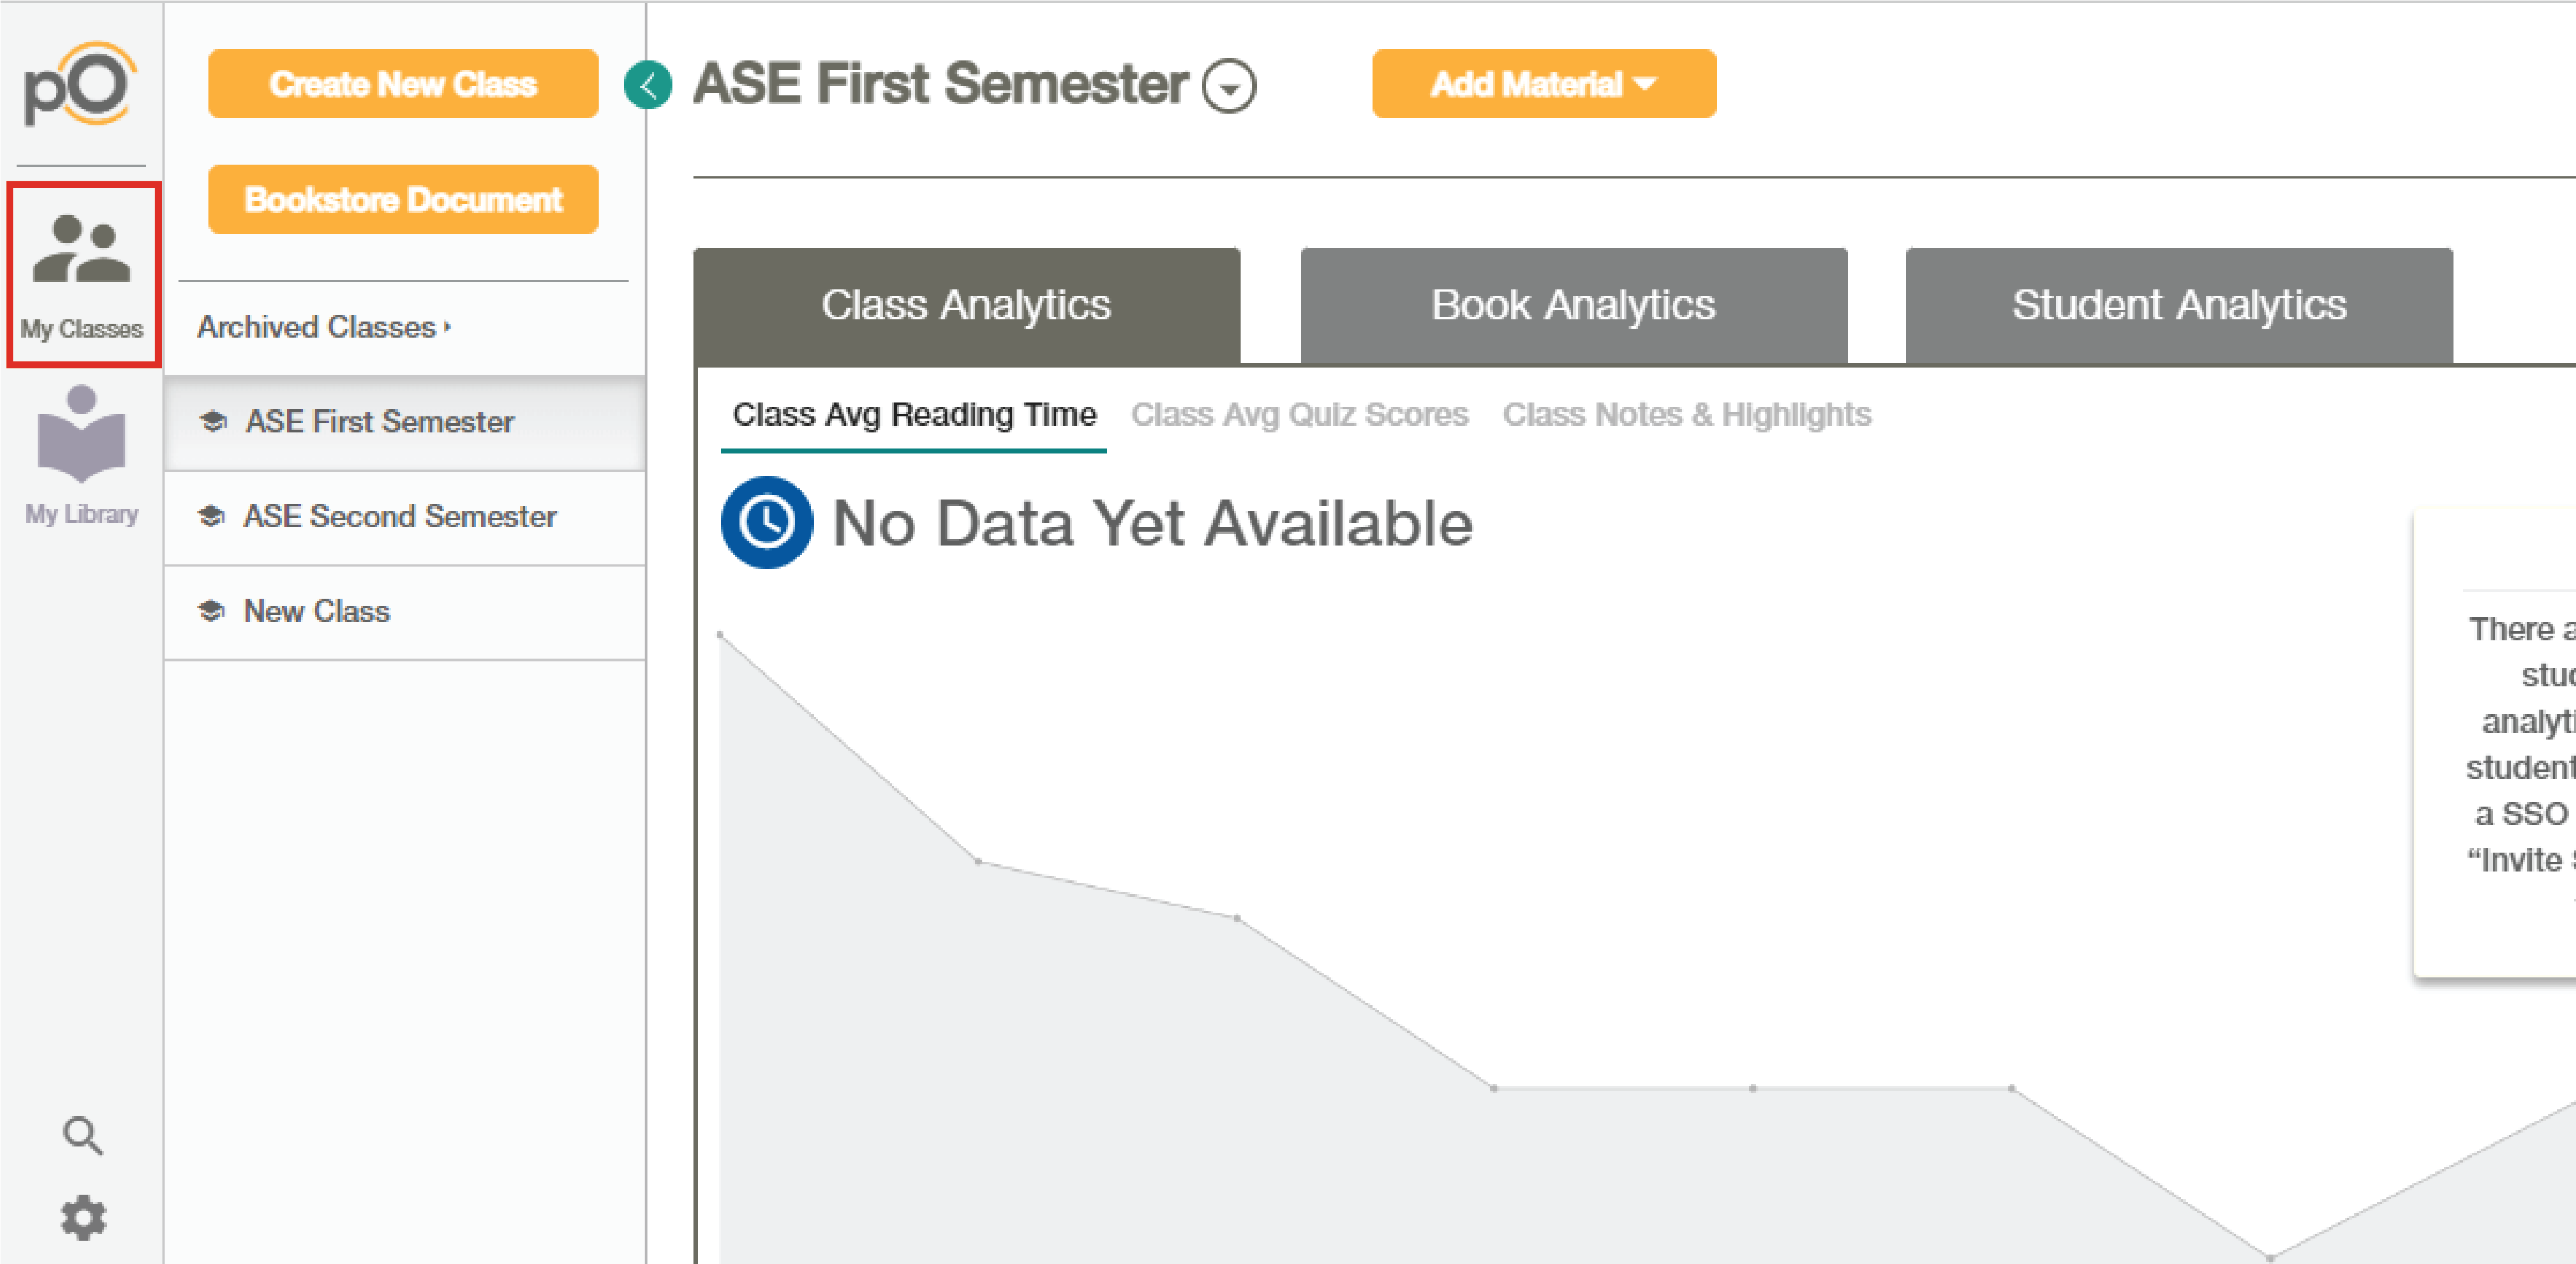Image resolution: width=2576 pixels, height=1264 pixels.
Task: Open the ASE First Semester title dropdown circle
Action: (1229, 86)
